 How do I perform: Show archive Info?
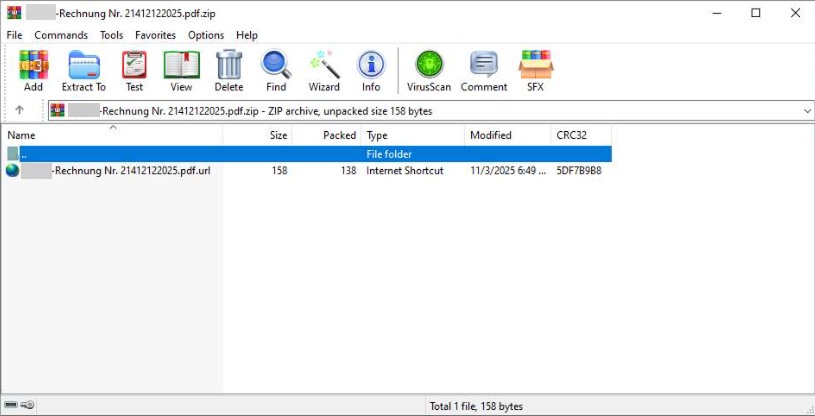[x=371, y=70]
